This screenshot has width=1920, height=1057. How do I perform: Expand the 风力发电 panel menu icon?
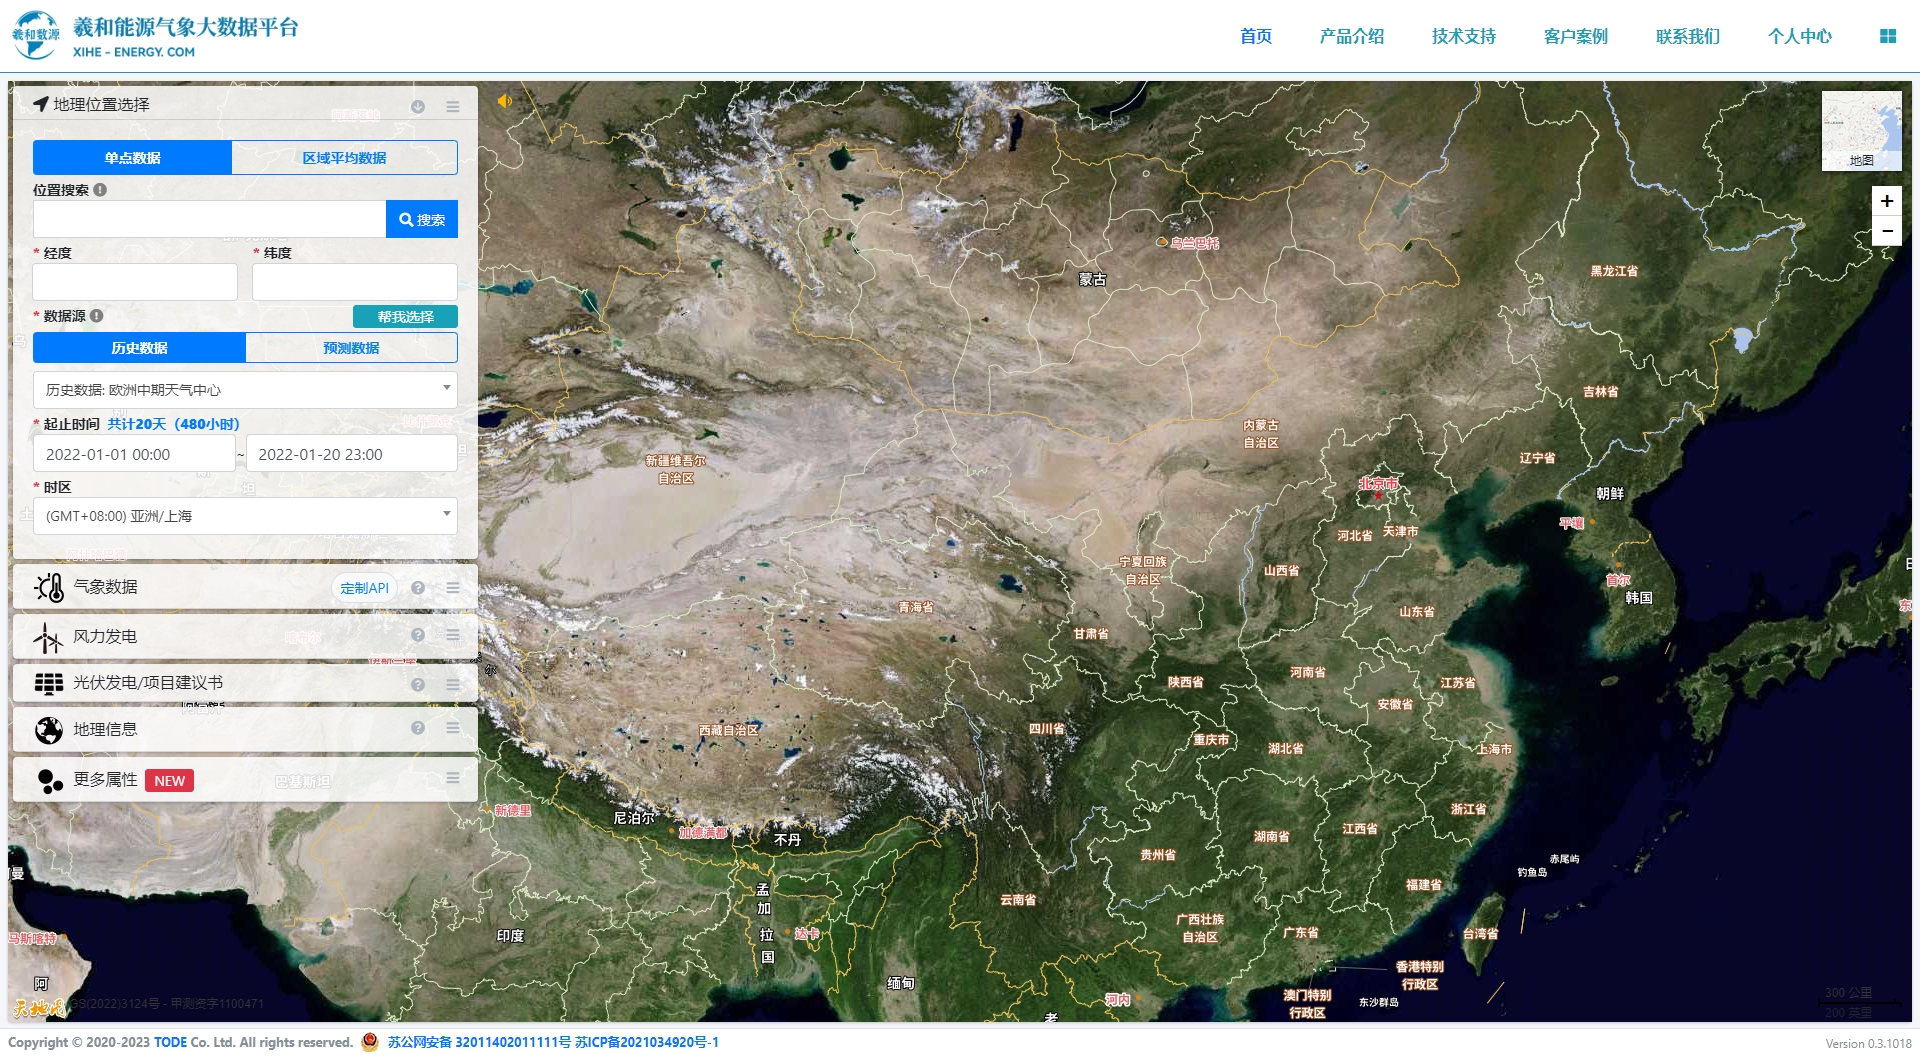pyautogui.click(x=453, y=635)
